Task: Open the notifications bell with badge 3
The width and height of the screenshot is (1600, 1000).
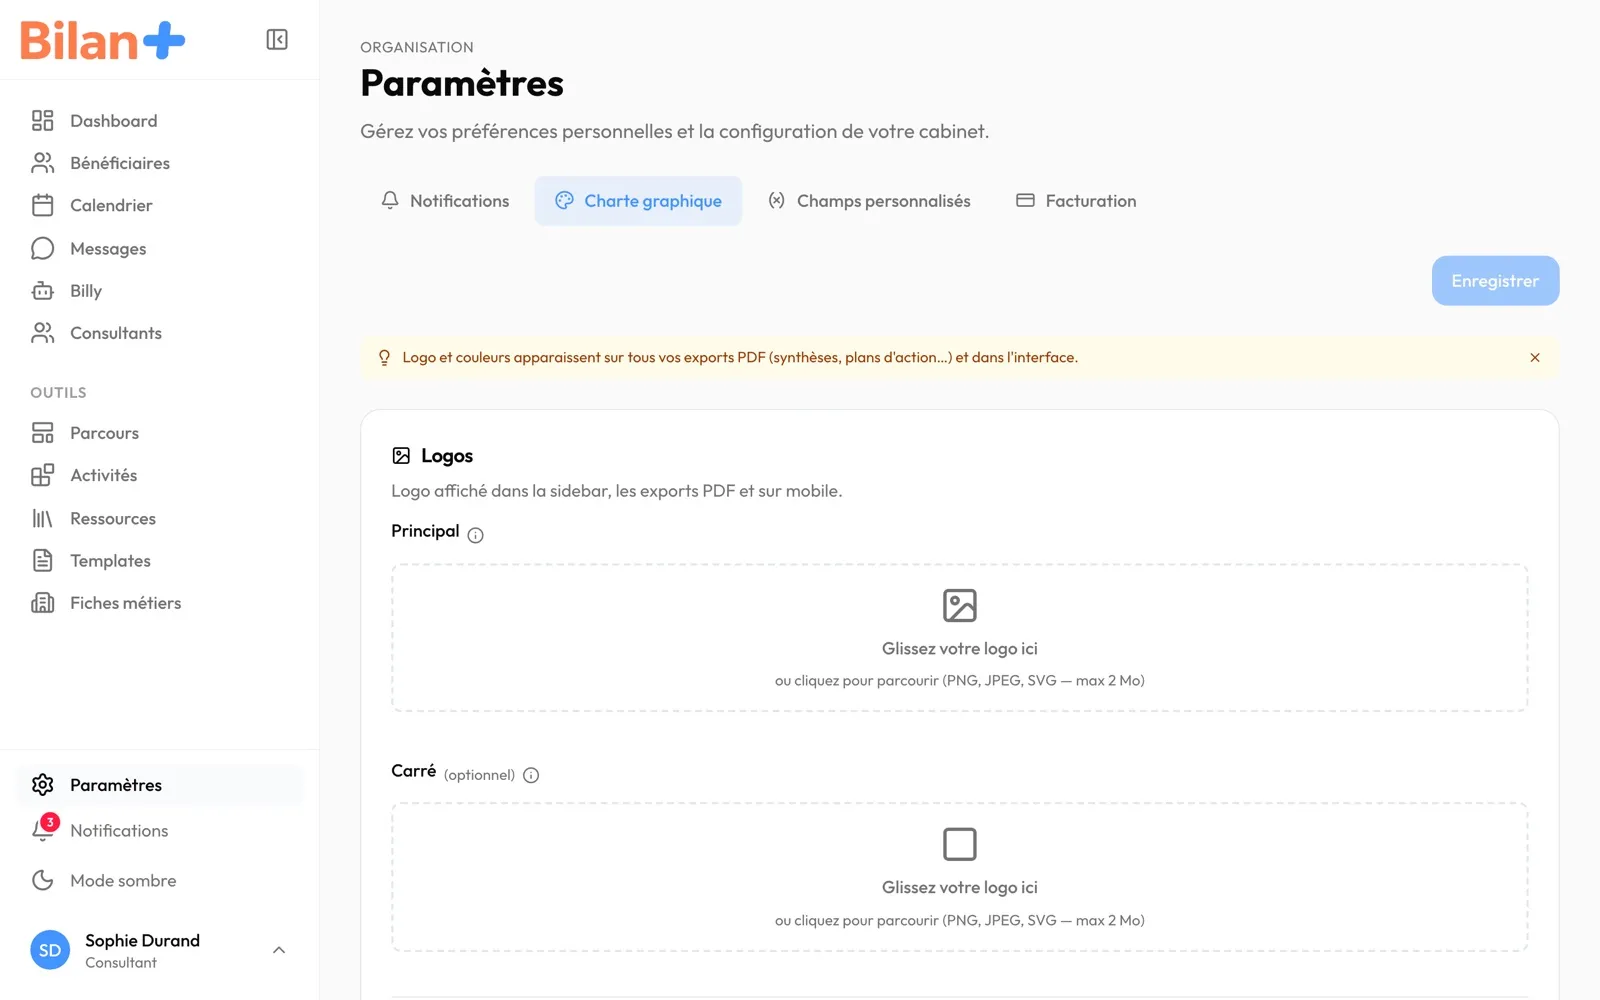Action: [x=43, y=829]
